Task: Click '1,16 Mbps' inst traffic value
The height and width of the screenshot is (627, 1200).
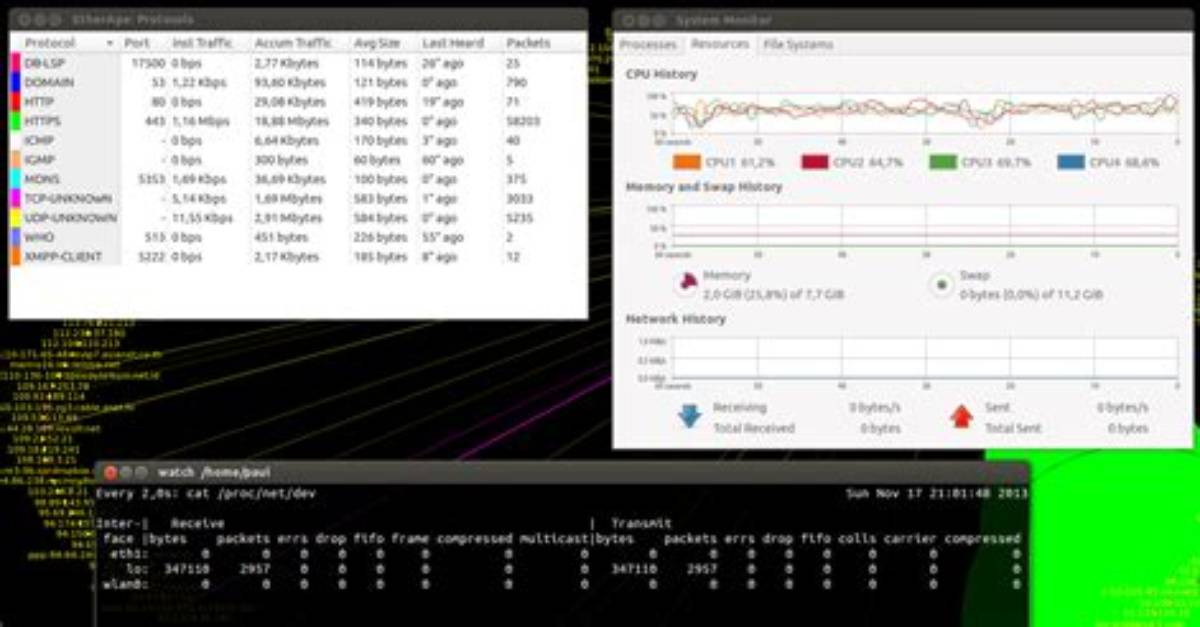Action: 201,121
